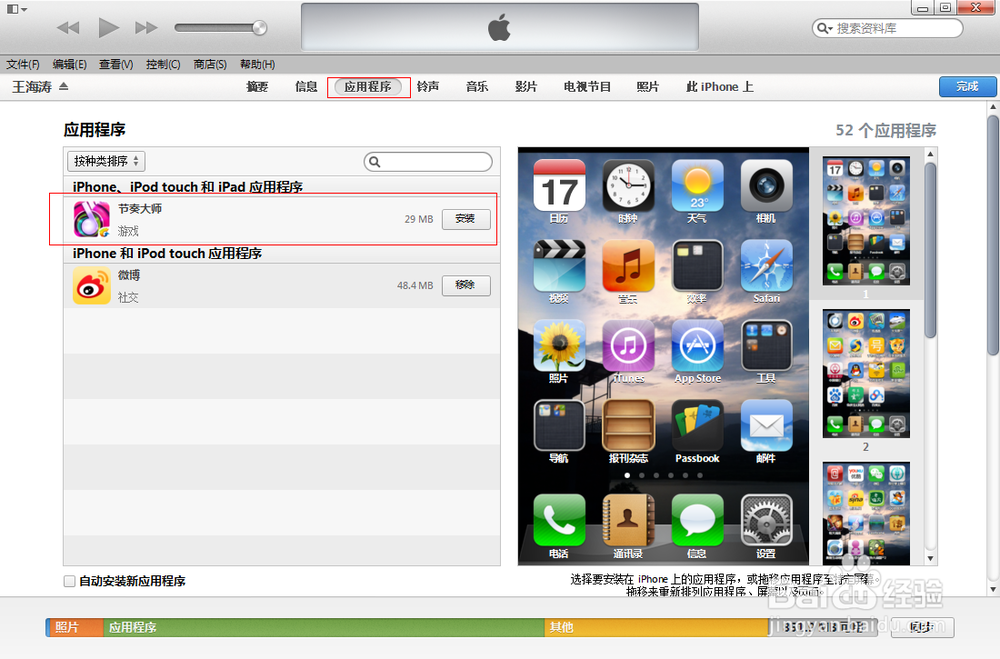Viewport: 1000px width, 659px height.
Task: Click the page thumbnails scrollbar down arrow
Action: 930,559
